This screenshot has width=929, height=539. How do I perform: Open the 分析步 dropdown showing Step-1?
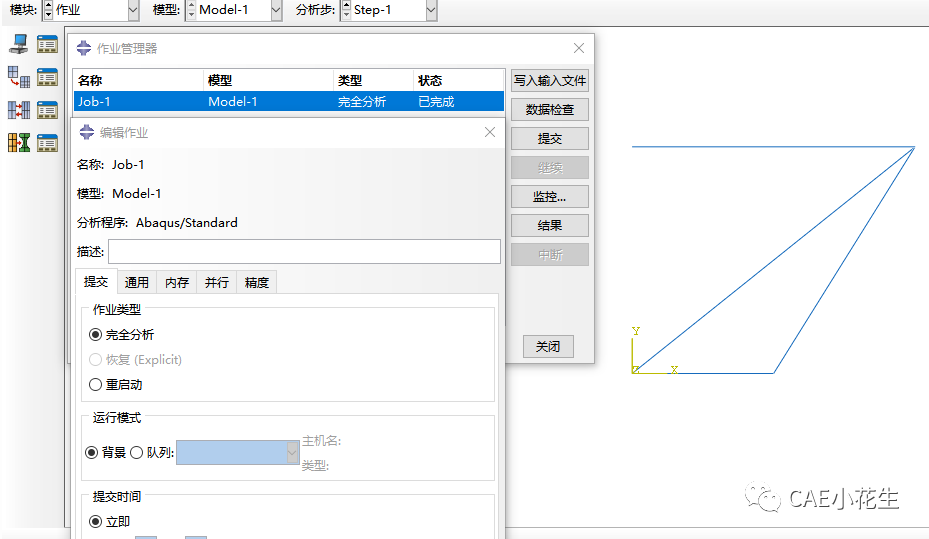click(431, 10)
